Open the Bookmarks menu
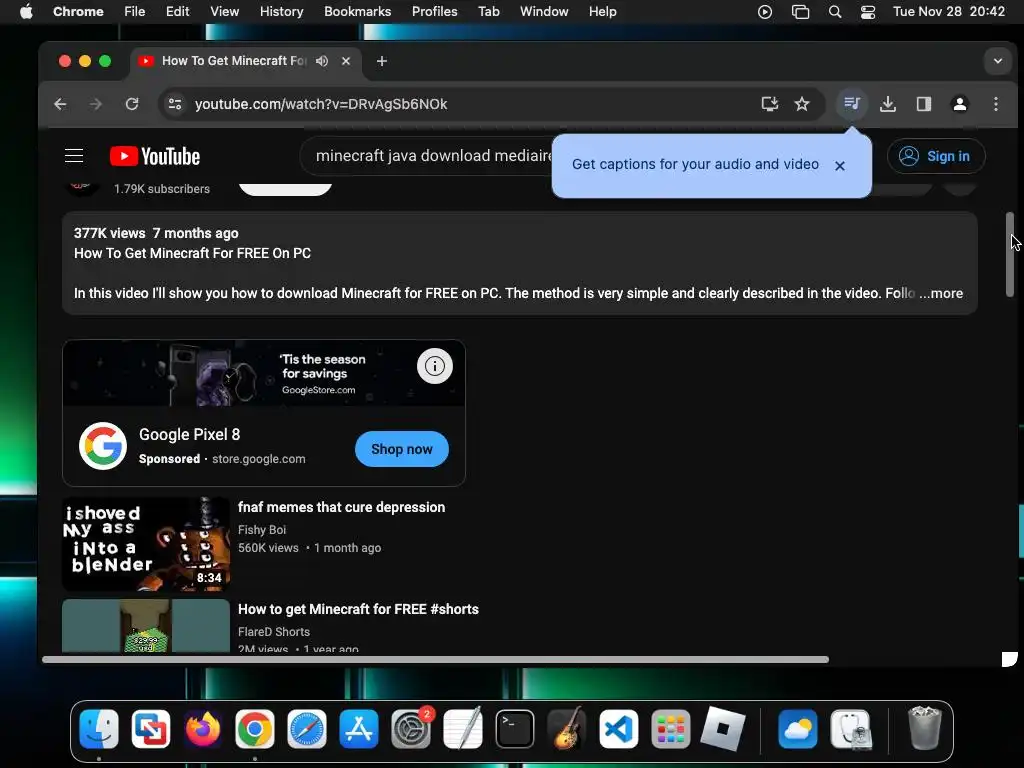The width and height of the screenshot is (1024, 768). pos(357,12)
